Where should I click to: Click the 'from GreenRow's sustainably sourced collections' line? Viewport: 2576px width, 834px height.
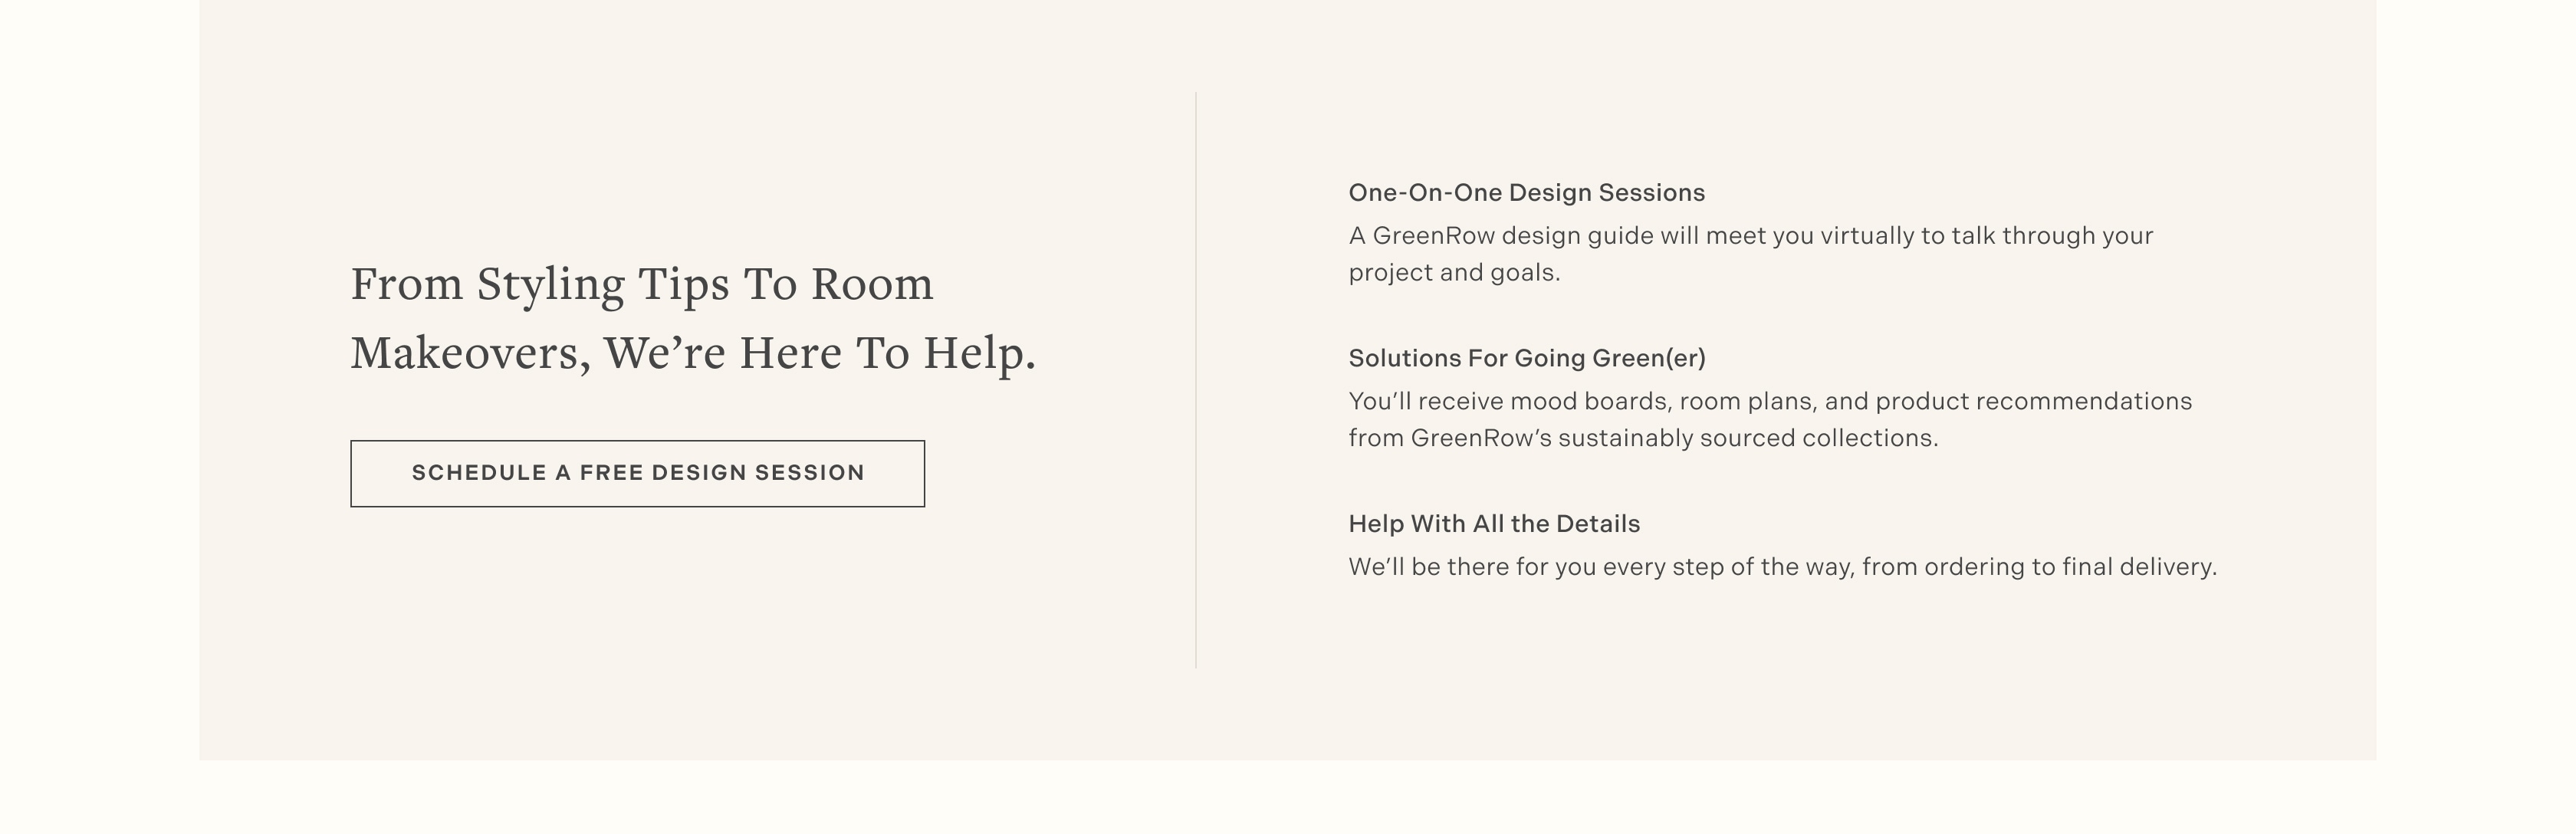1643,439
